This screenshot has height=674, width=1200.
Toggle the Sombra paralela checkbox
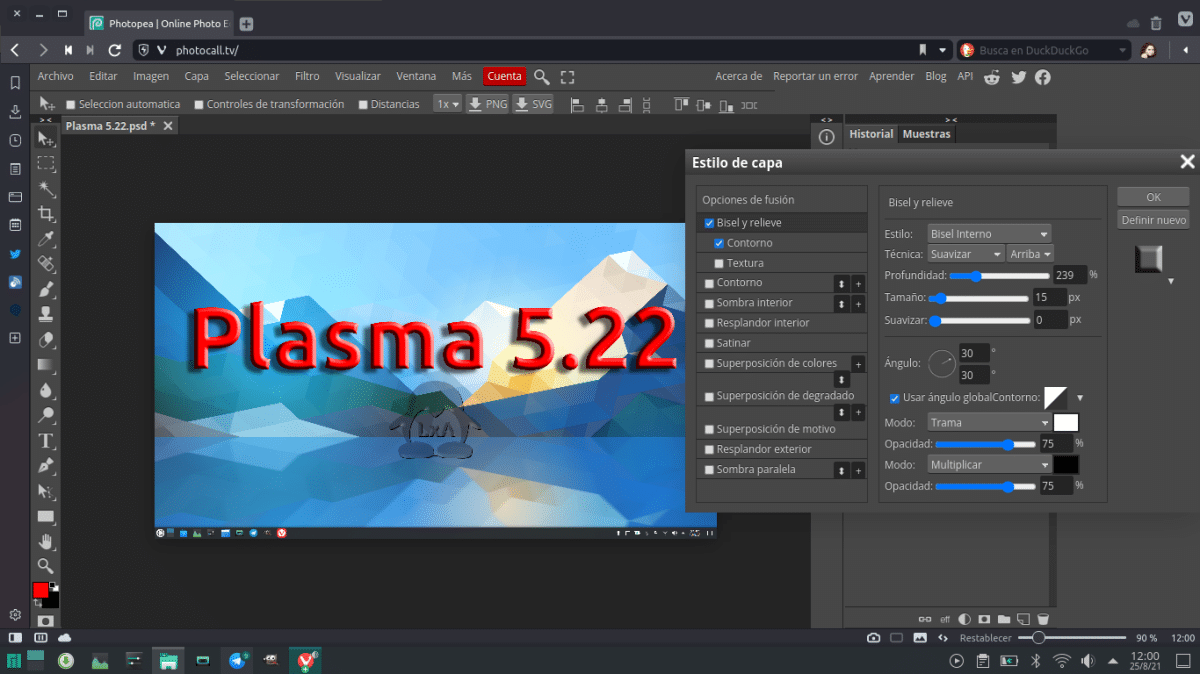click(709, 470)
